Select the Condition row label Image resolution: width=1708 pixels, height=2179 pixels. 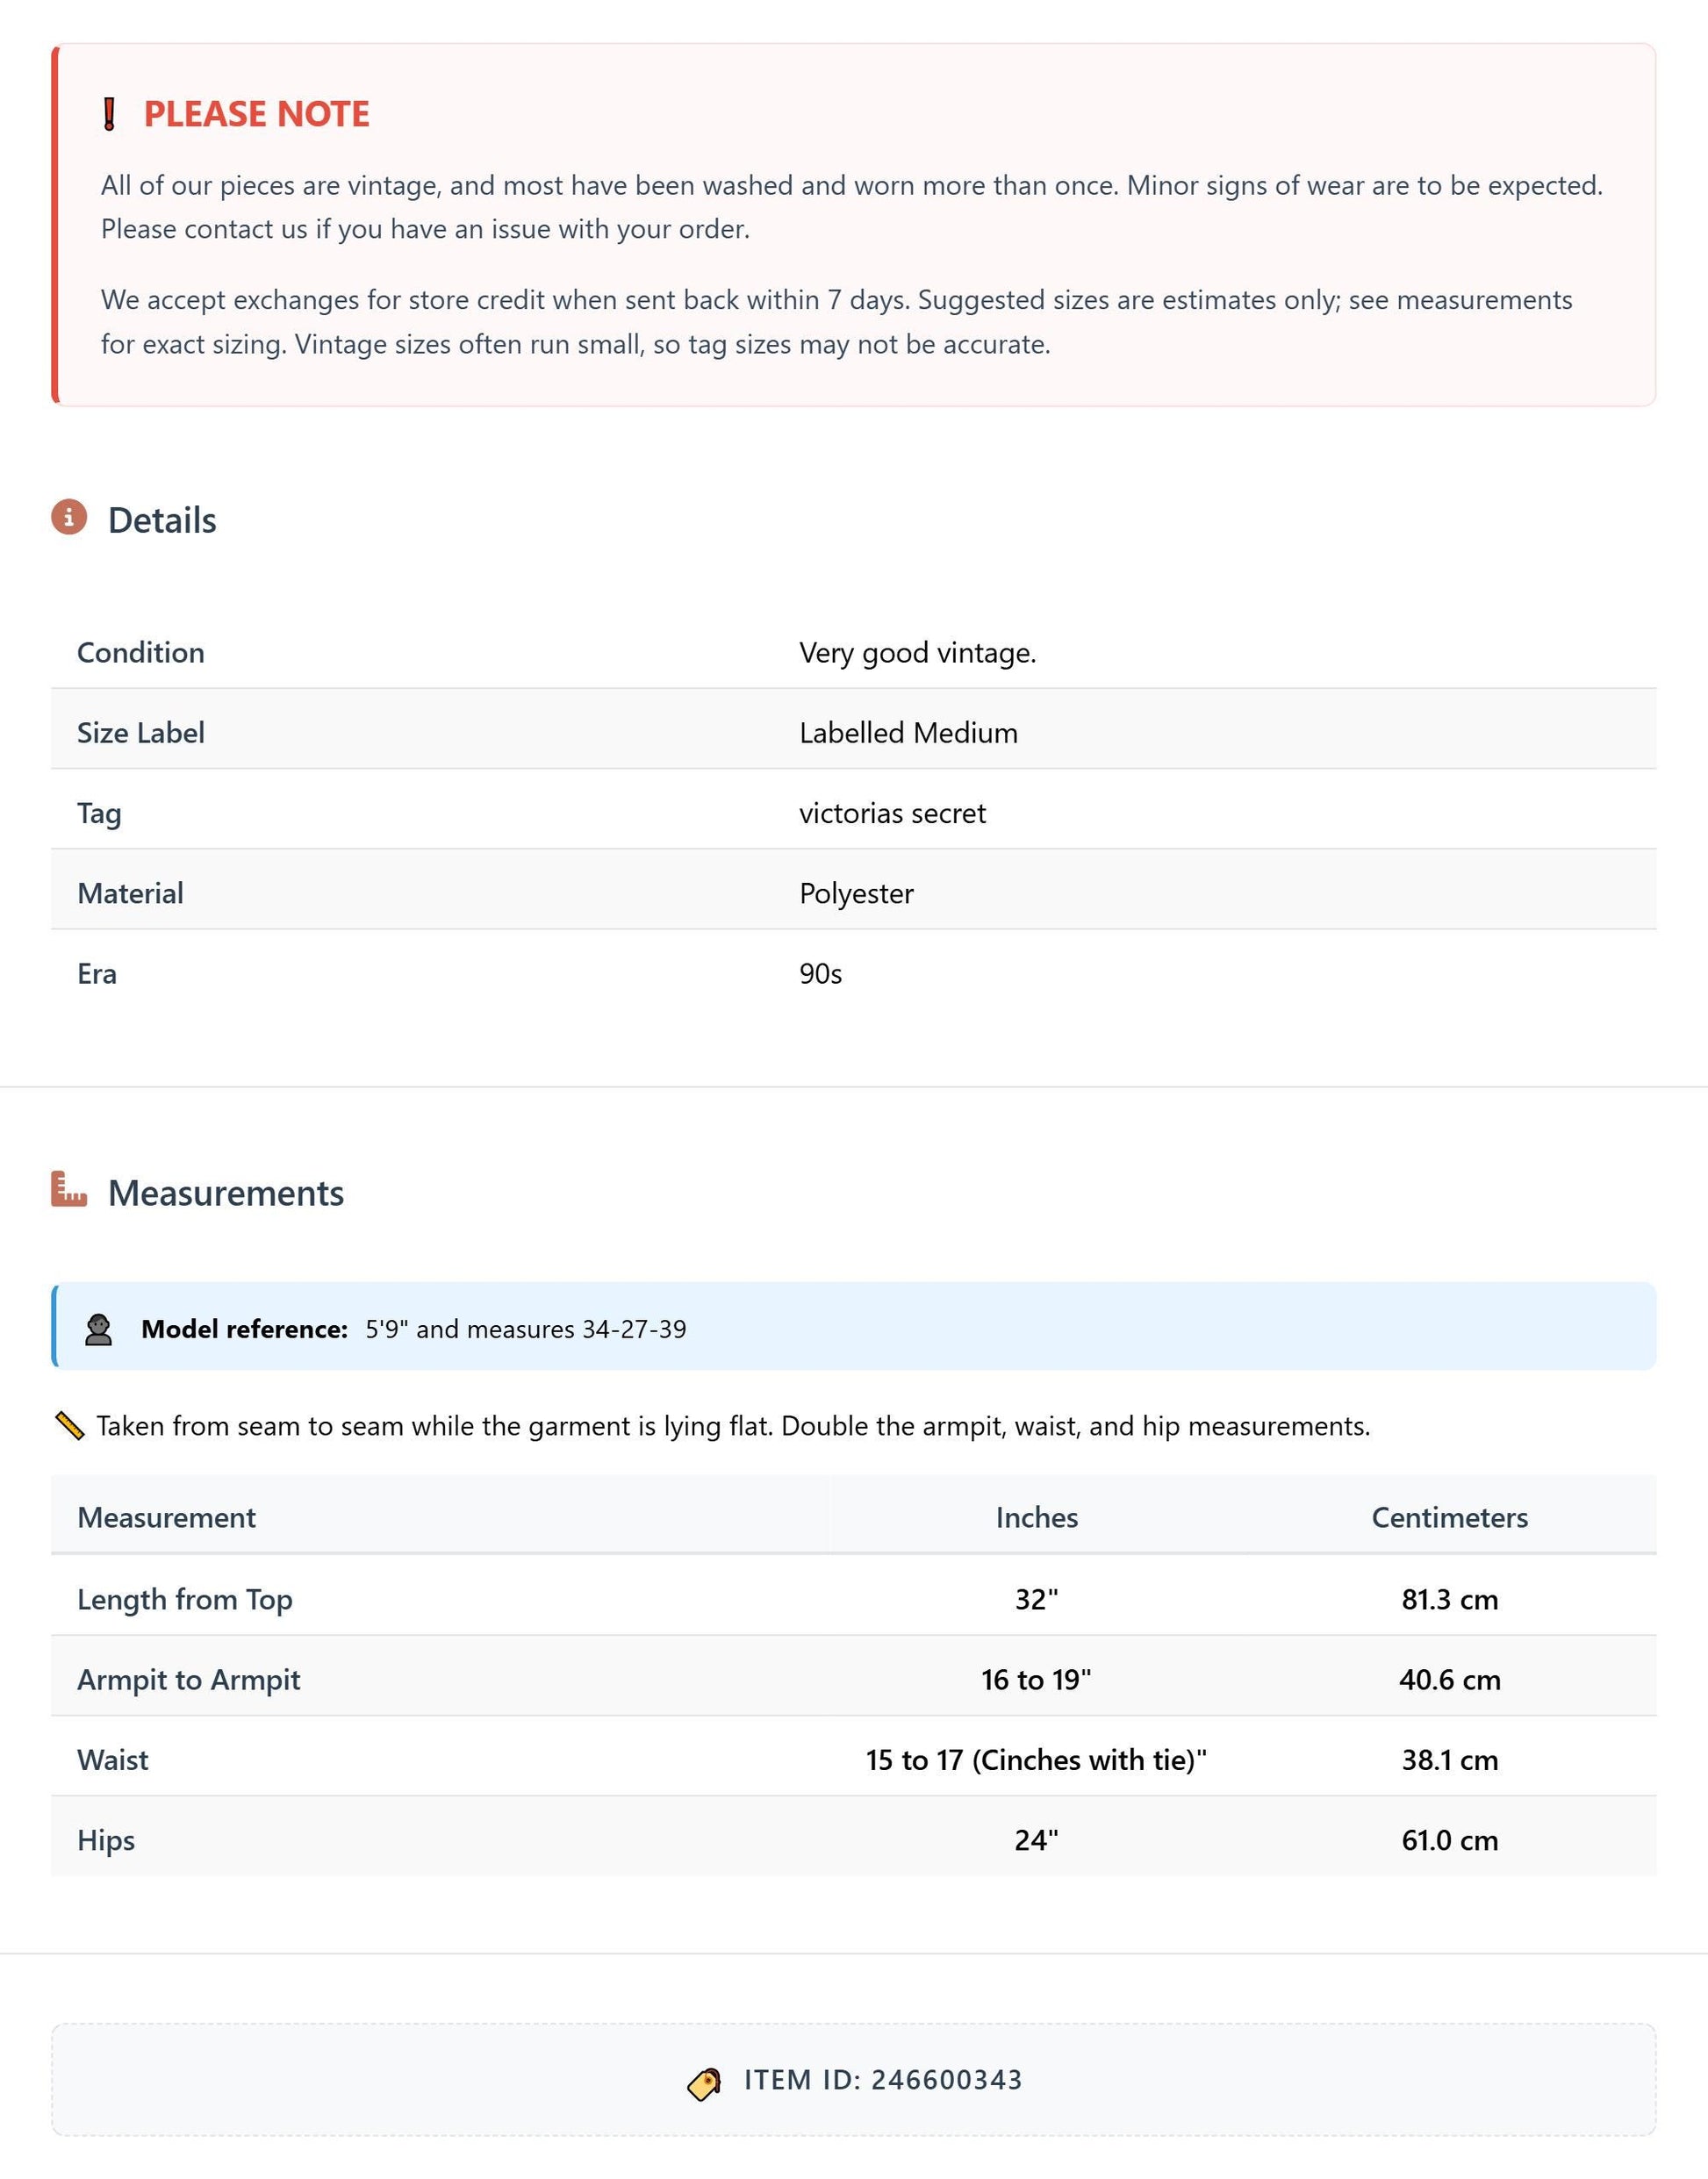141,652
